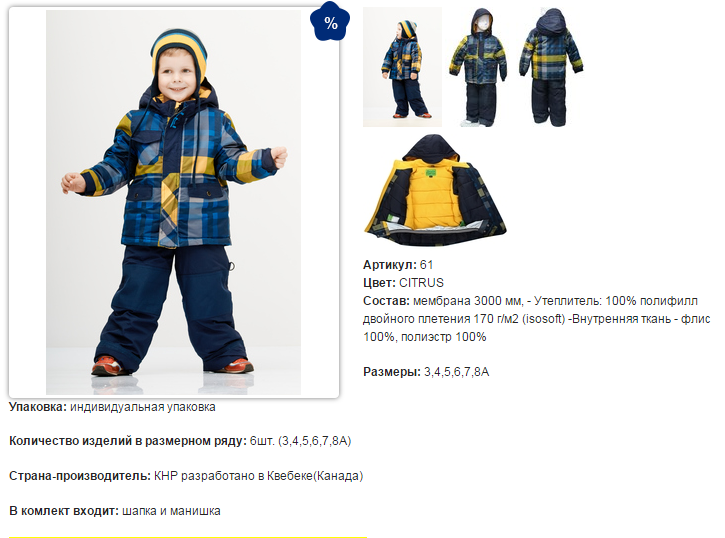The width and height of the screenshot is (725, 538).
Task: Click the "мембрана 3000 мм" composition text
Action: [467, 301]
